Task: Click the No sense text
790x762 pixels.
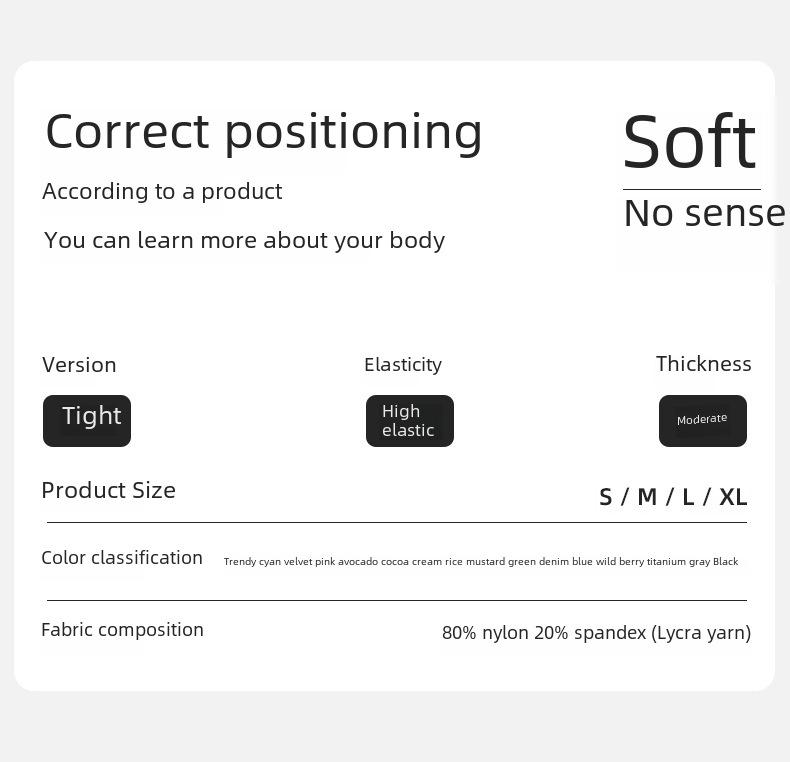Action: [704, 213]
